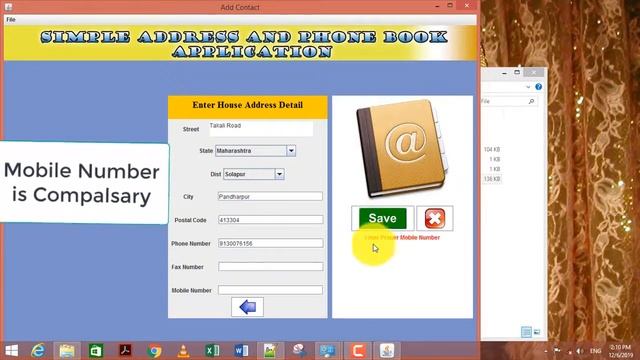Image resolution: width=640 pixels, height=360 pixels.
Task: Switch Explorer to details view icon
Action: pyautogui.click(x=526, y=332)
